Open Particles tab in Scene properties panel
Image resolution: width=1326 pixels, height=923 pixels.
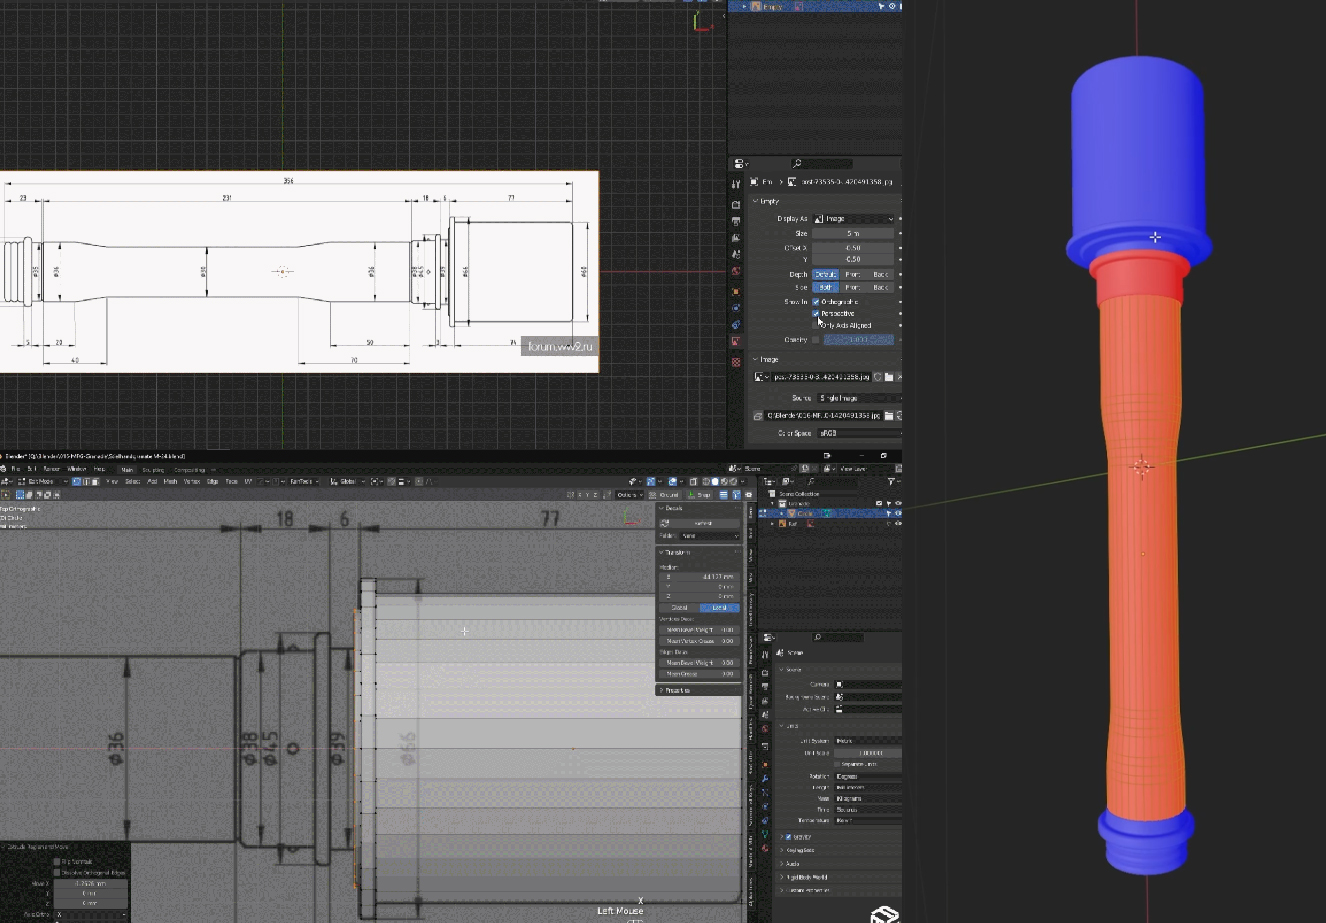click(765, 792)
